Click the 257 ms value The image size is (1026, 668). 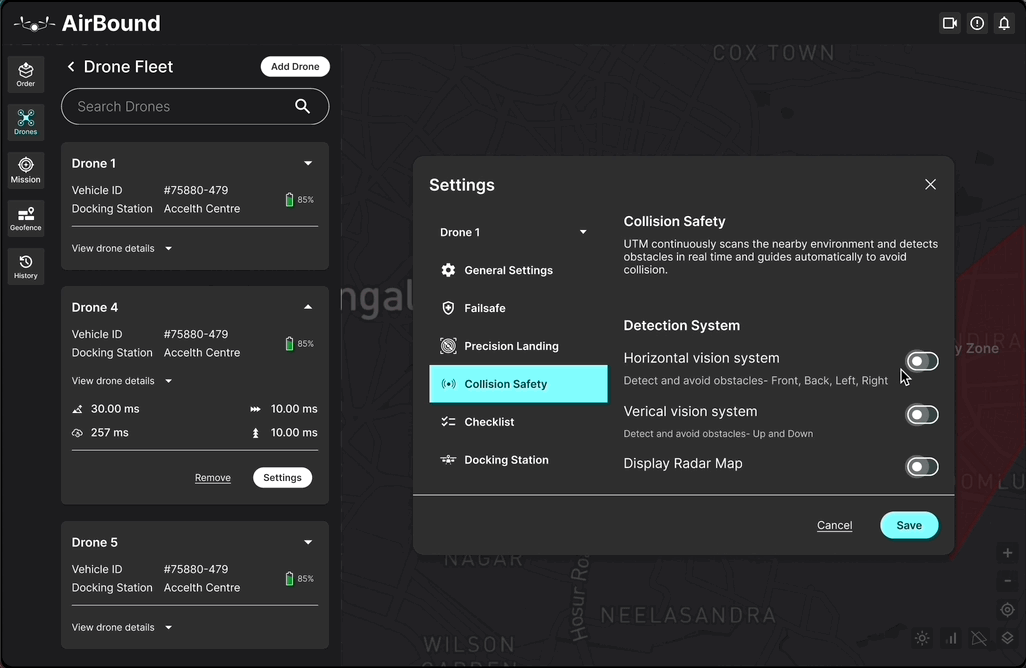click(x=109, y=432)
